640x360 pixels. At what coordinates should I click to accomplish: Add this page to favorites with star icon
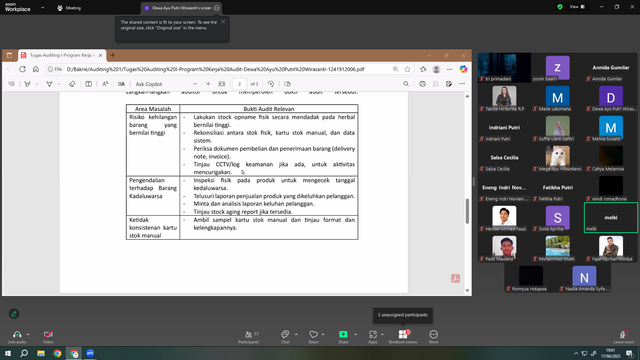point(407,69)
